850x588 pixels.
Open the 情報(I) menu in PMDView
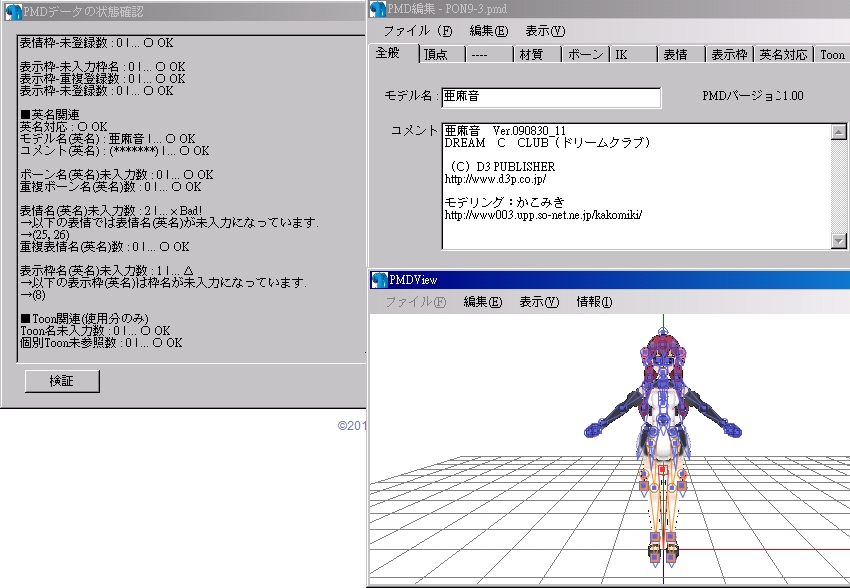point(594,302)
